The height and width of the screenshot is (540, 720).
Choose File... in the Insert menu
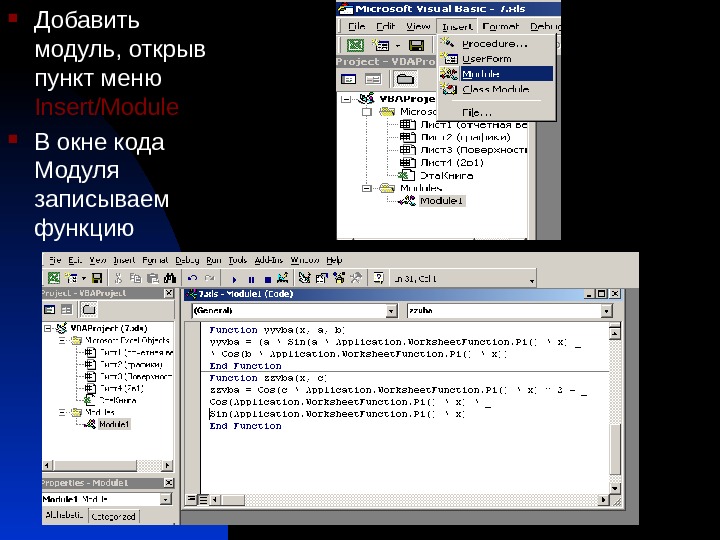(496, 112)
